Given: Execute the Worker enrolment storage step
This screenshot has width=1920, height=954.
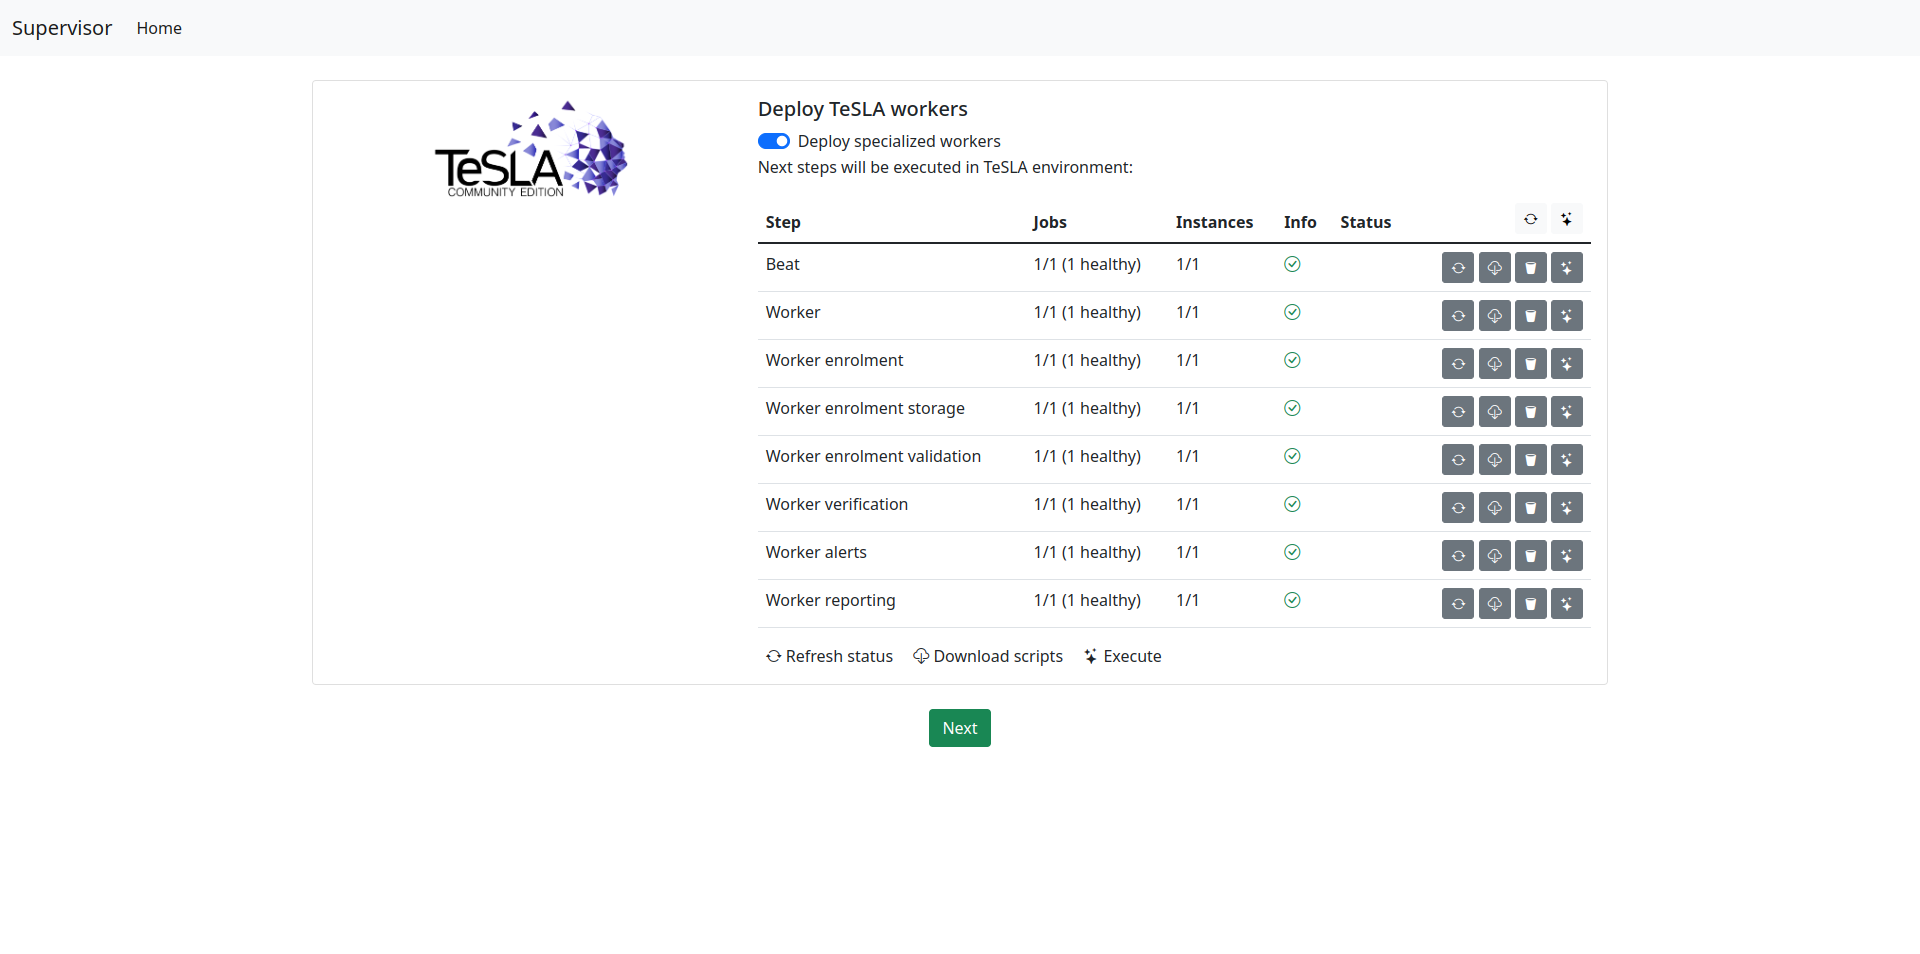Looking at the screenshot, I should pyautogui.click(x=1566, y=412).
